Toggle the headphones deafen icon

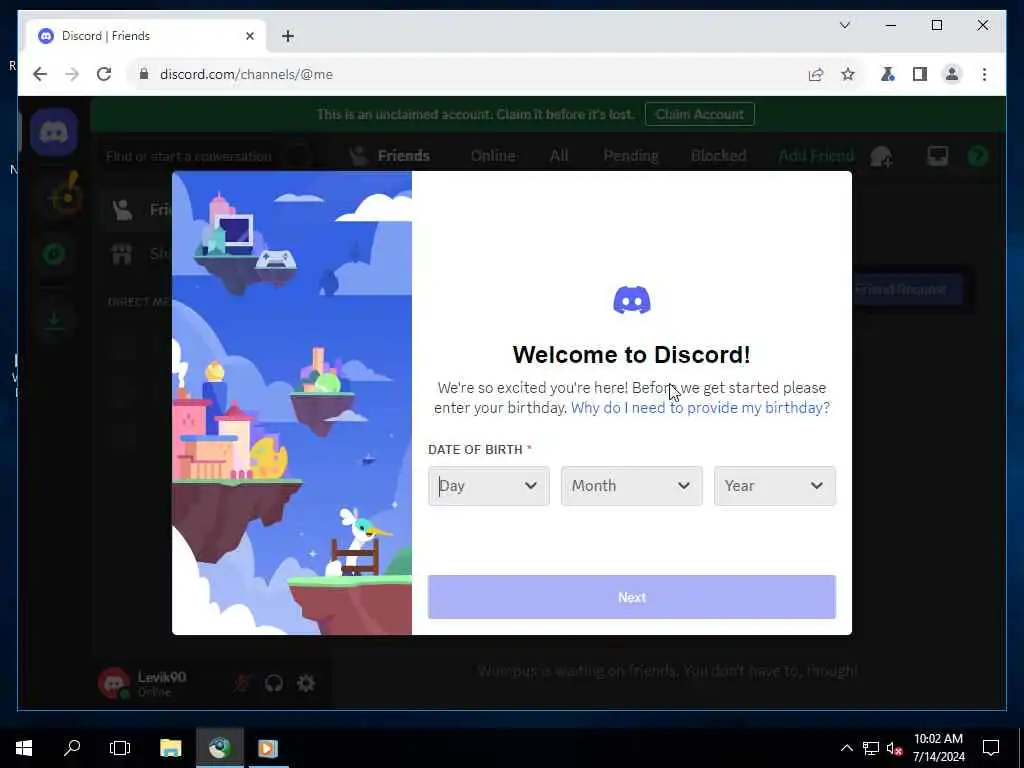click(274, 684)
